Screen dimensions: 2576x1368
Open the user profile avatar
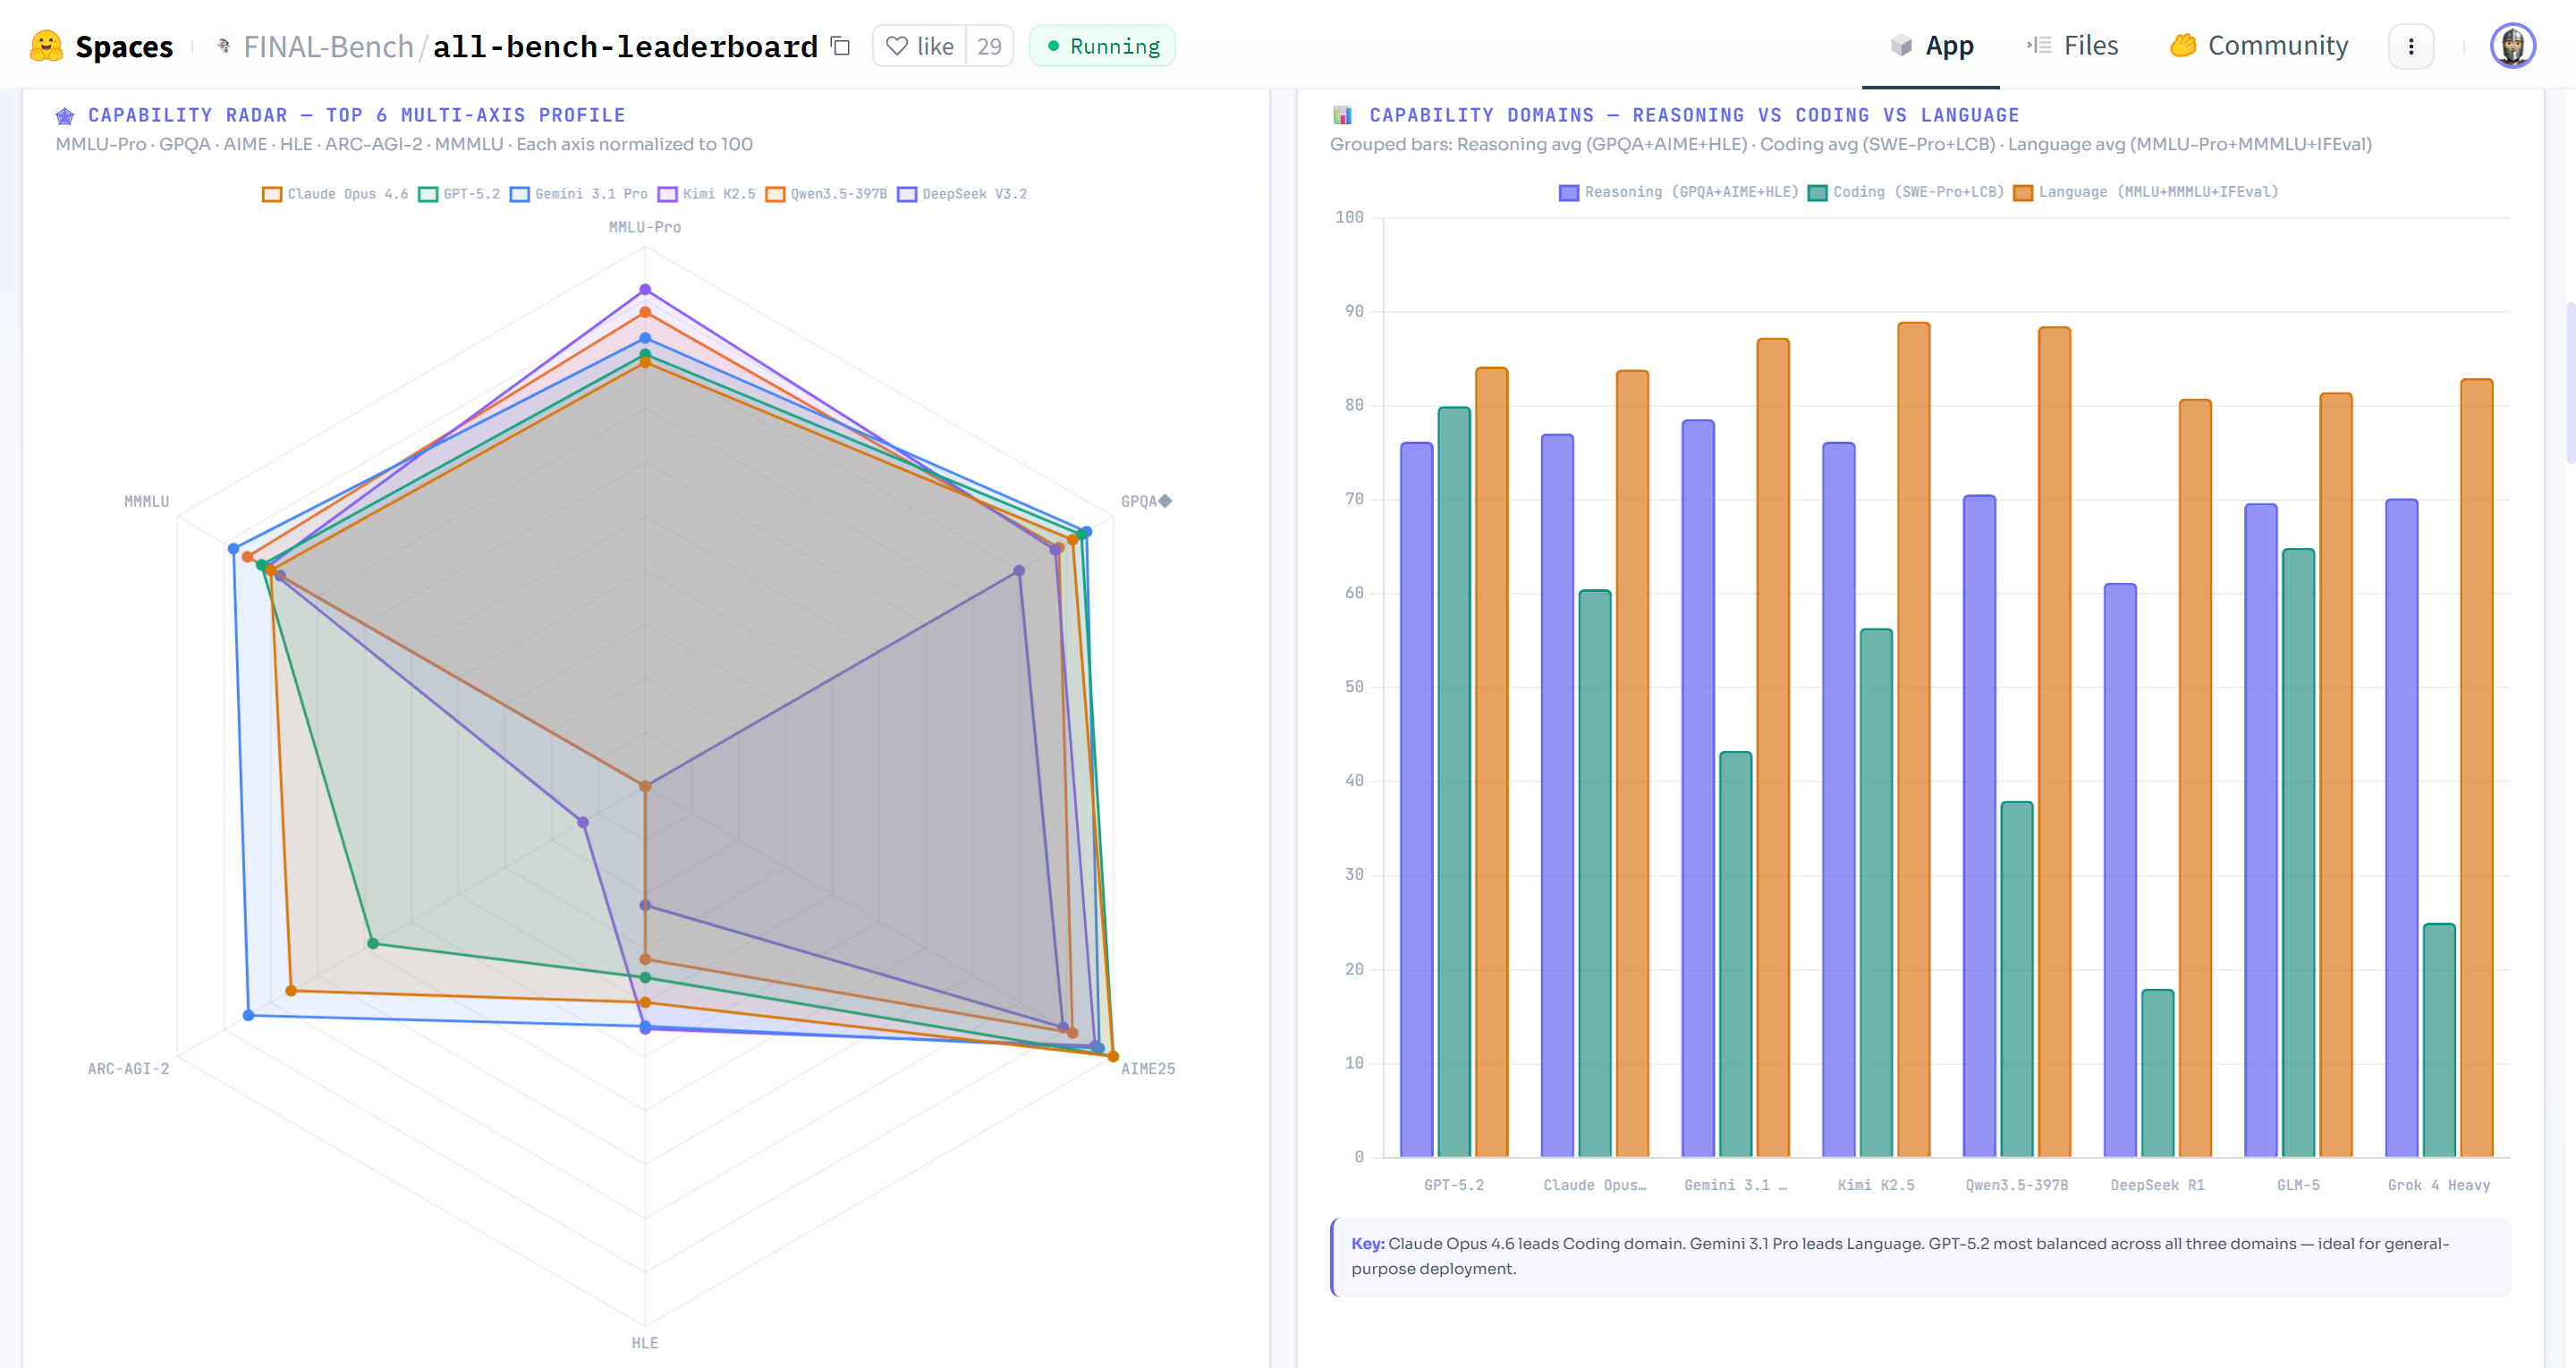coord(2511,46)
